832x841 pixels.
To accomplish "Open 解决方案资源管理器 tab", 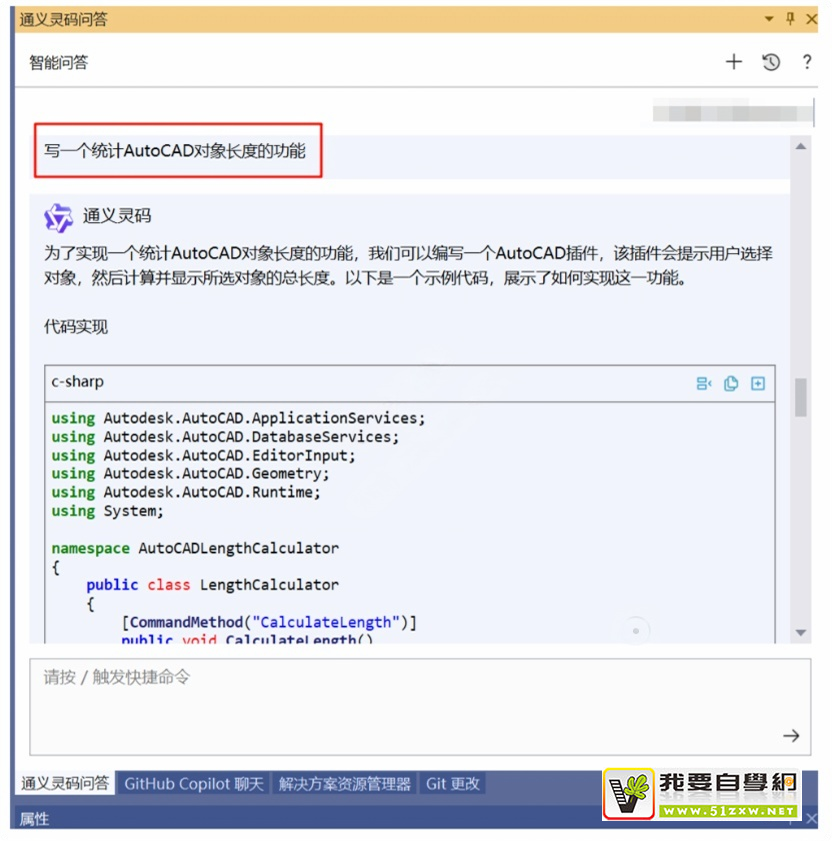I will [345, 784].
